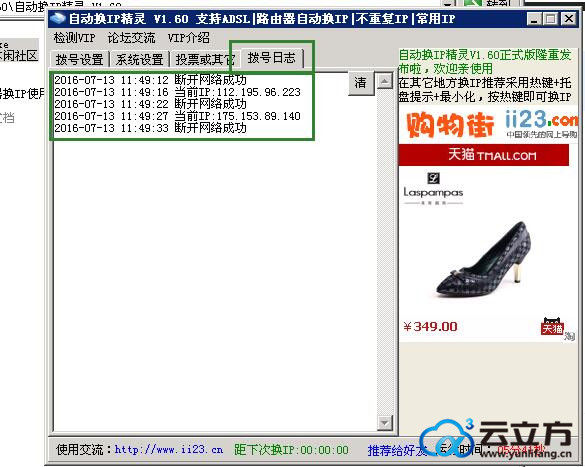The width and height of the screenshot is (585, 467).
Task: Click the log scrollbar up arrow
Action: 384,81
